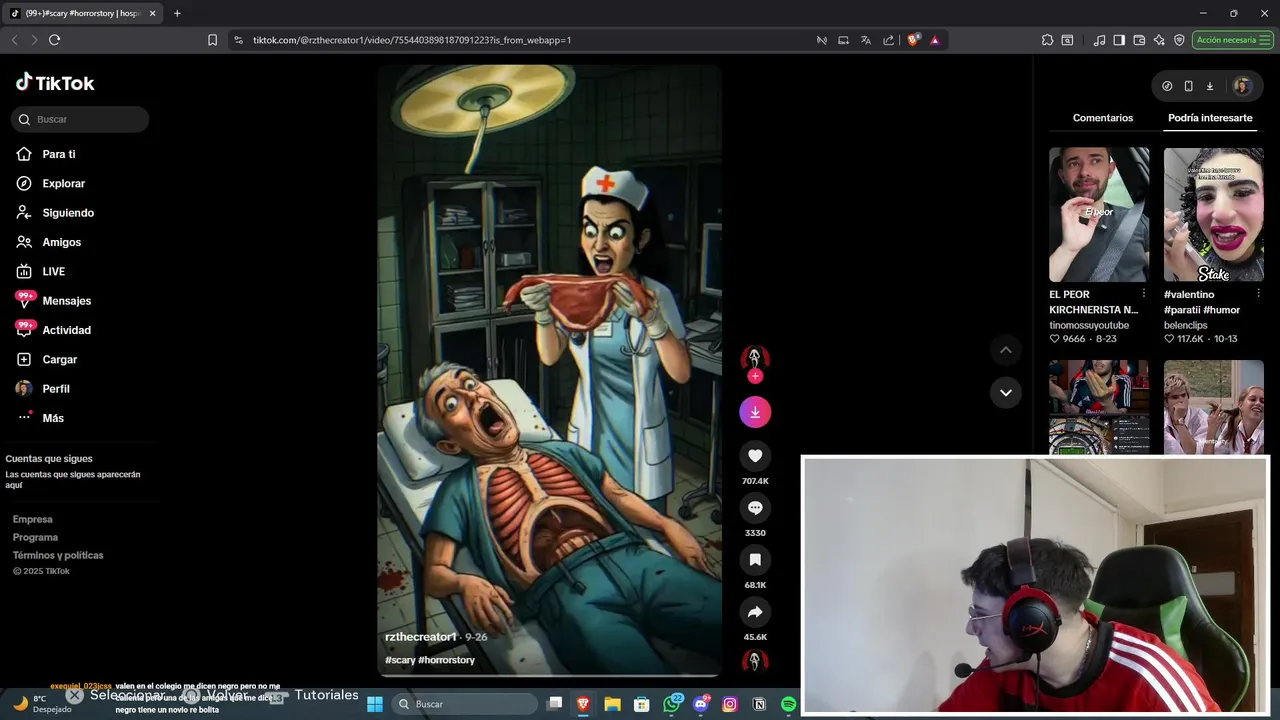The width and height of the screenshot is (1280, 720).
Task: Click the #horrorstory hashtag
Action: point(446,660)
